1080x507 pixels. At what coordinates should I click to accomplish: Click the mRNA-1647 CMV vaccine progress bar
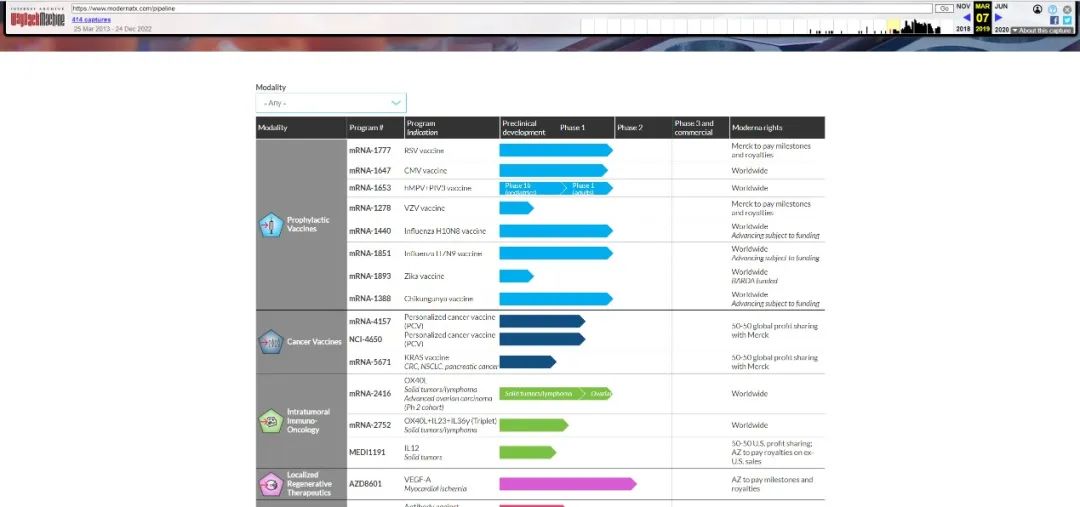point(553,170)
